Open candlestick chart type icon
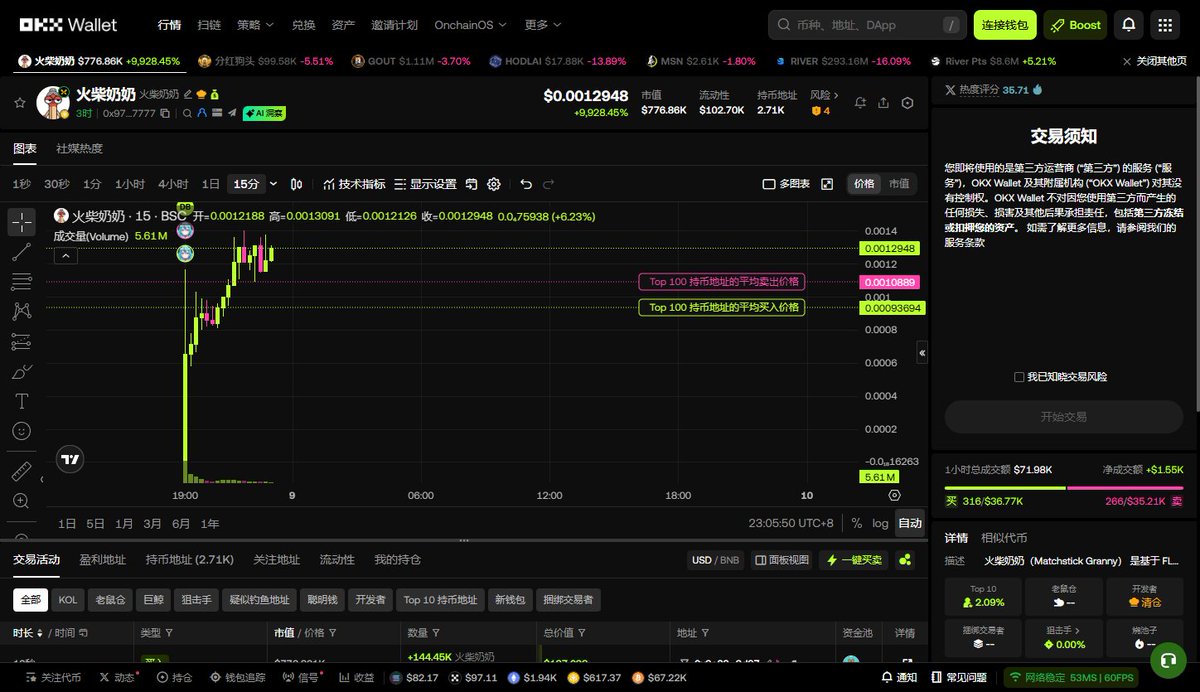Screen dimensions: 1200x692 coord(296,184)
